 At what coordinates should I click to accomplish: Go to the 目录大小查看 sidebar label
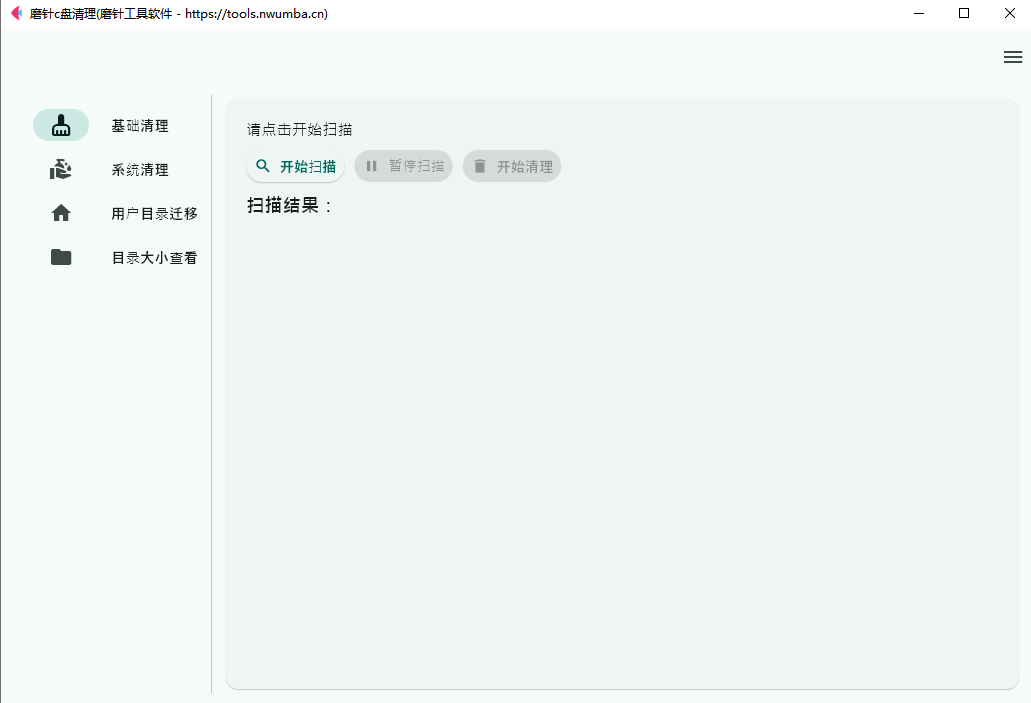[x=154, y=257]
